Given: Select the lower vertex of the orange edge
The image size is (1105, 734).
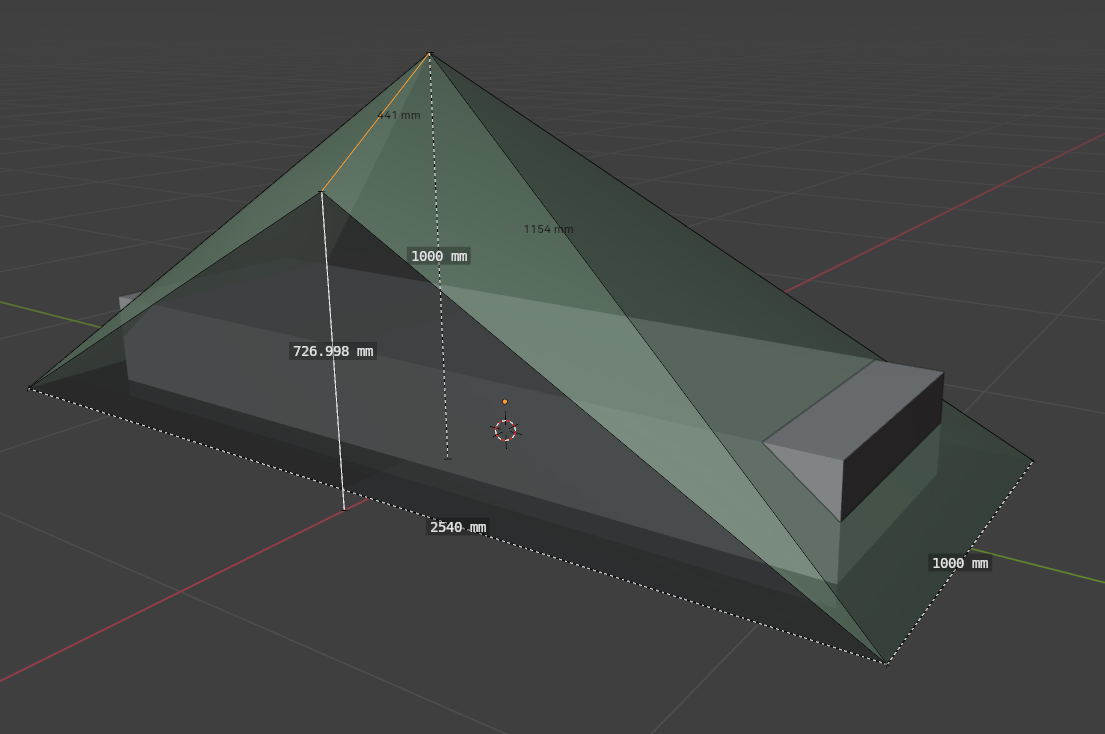Looking at the screenshot, I should (x=321, y=191).
